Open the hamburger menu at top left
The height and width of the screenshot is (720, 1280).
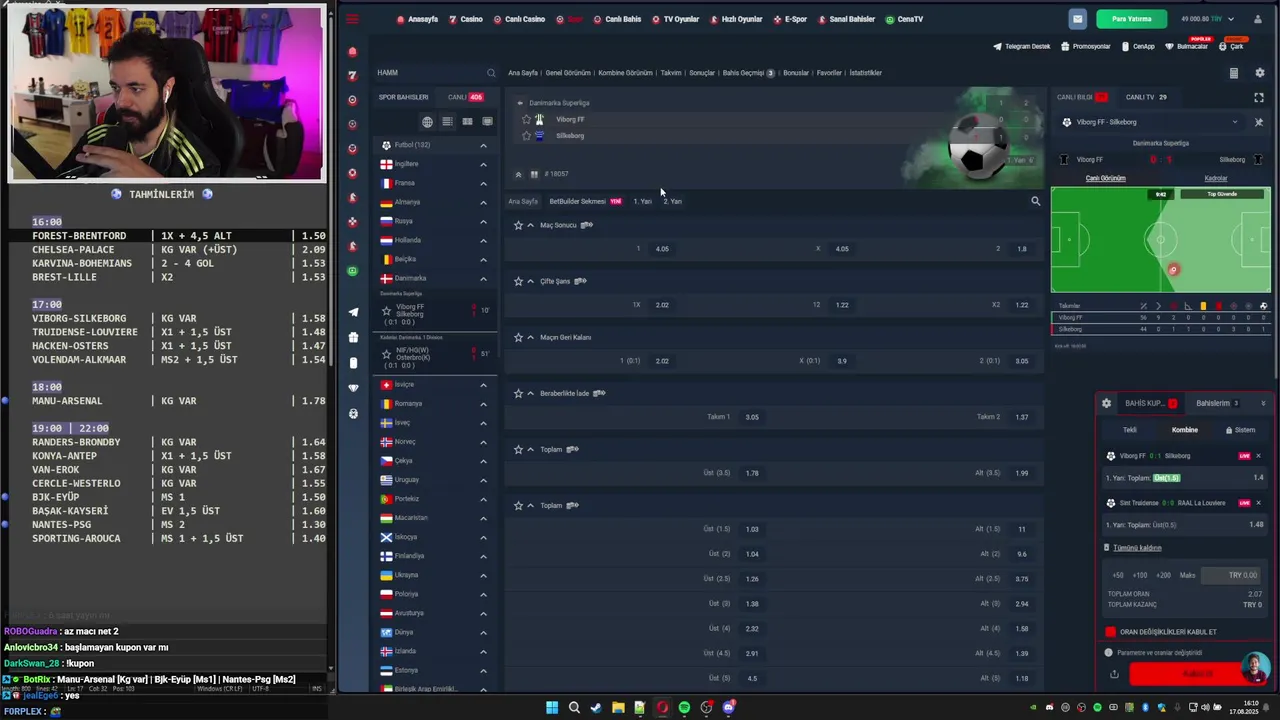[x=352, y=19]
